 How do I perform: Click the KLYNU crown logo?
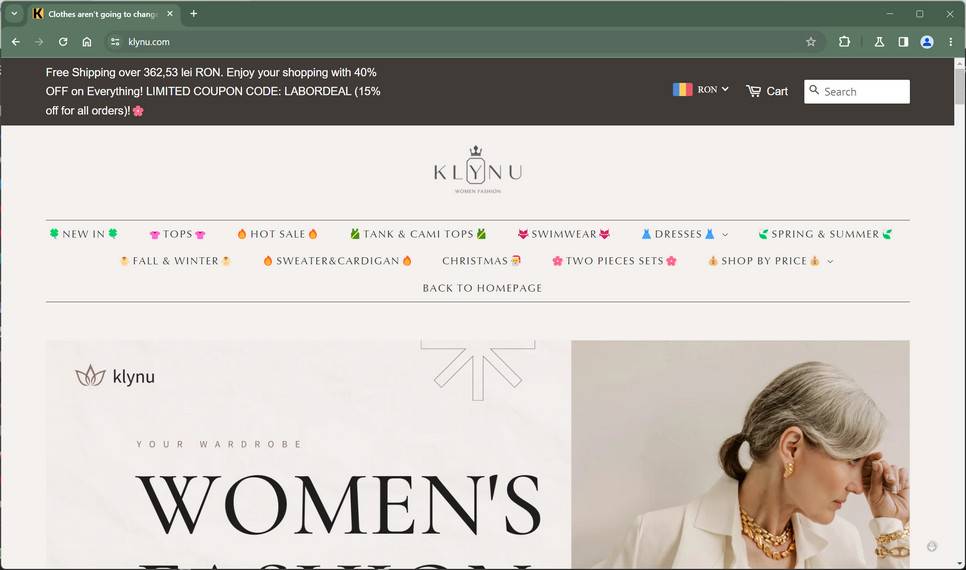[x=477, y=169]
